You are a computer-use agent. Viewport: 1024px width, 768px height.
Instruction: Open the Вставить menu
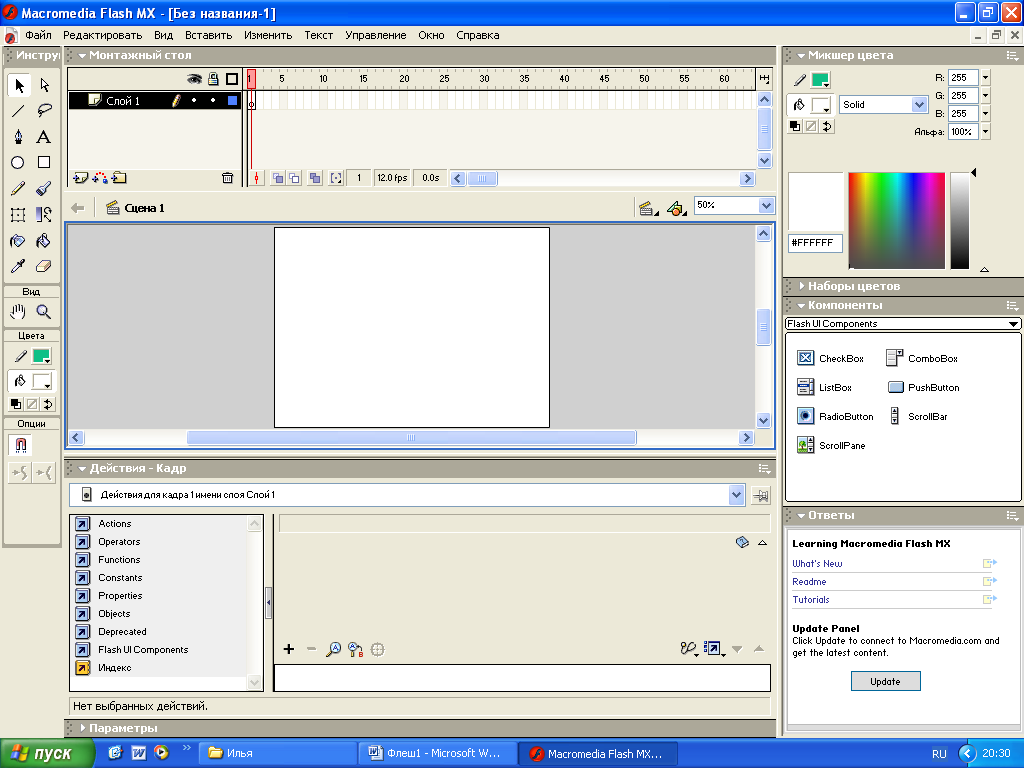(x=208, y=35)
